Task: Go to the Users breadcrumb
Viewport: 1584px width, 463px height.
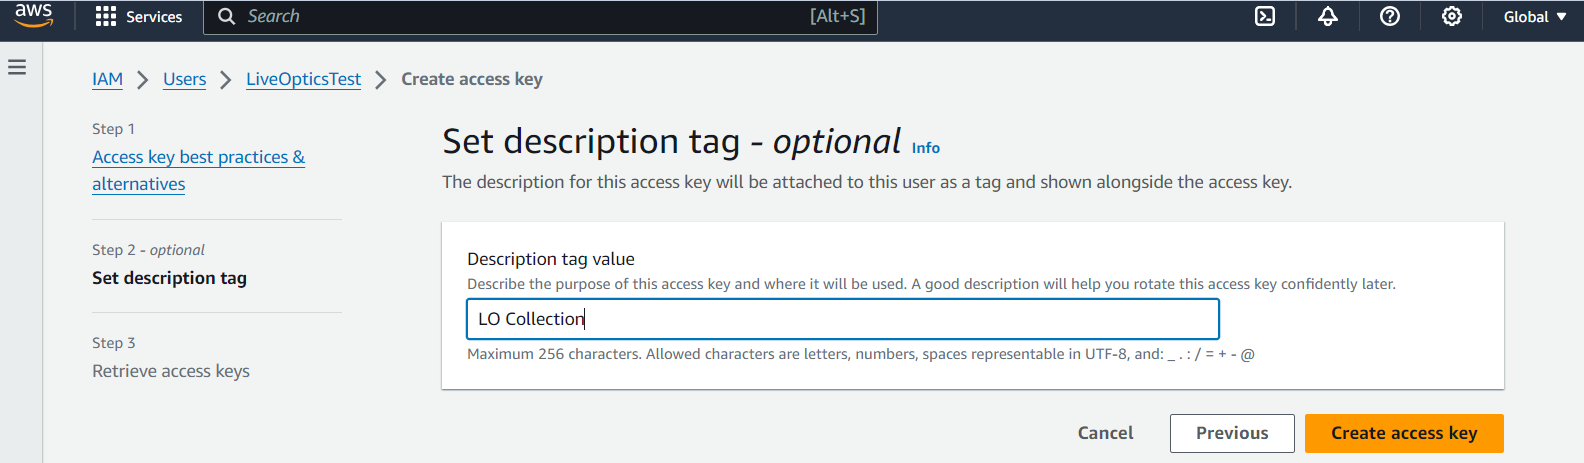Action: [184, 79]
